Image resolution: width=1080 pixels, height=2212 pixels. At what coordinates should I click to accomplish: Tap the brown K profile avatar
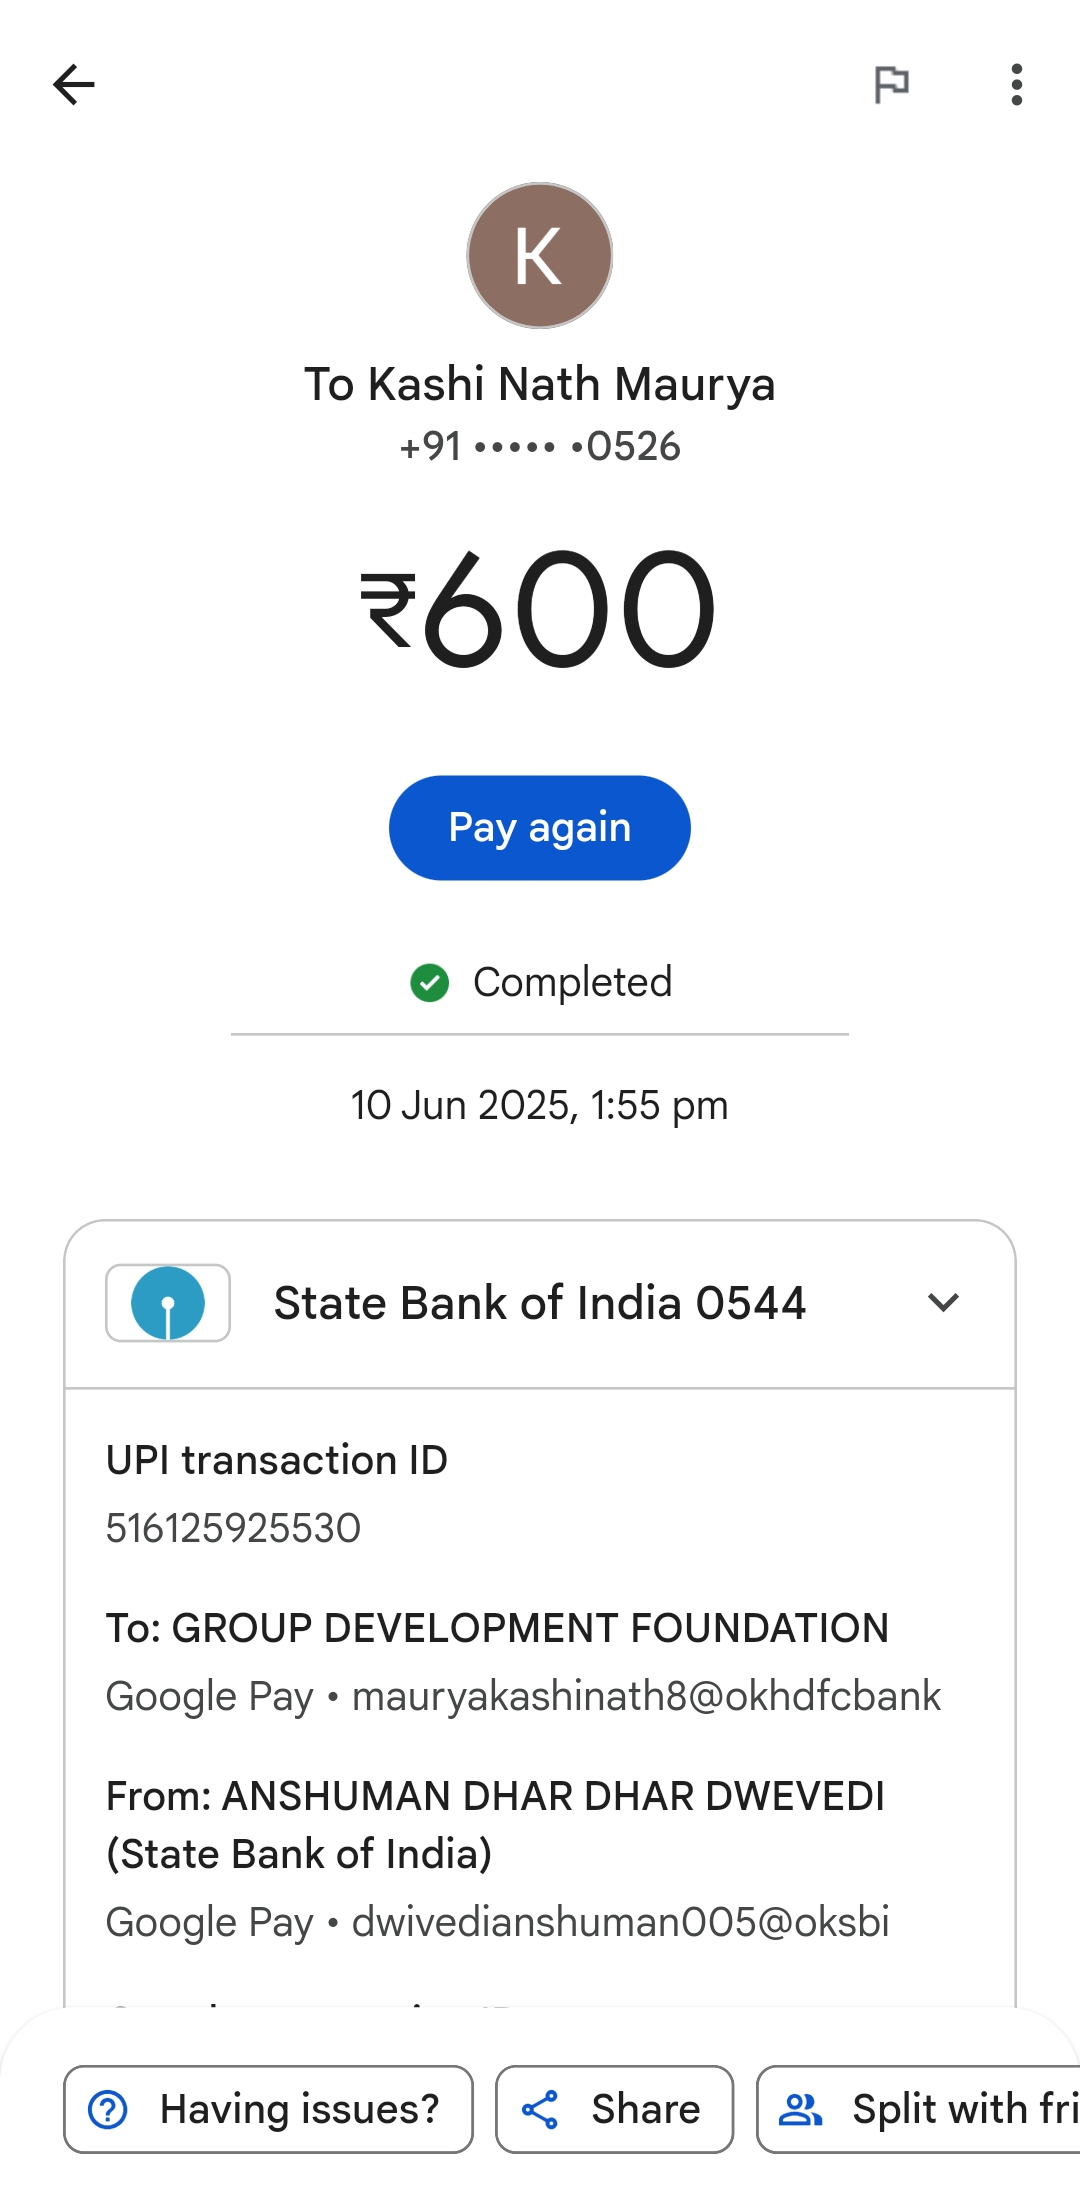540,256
